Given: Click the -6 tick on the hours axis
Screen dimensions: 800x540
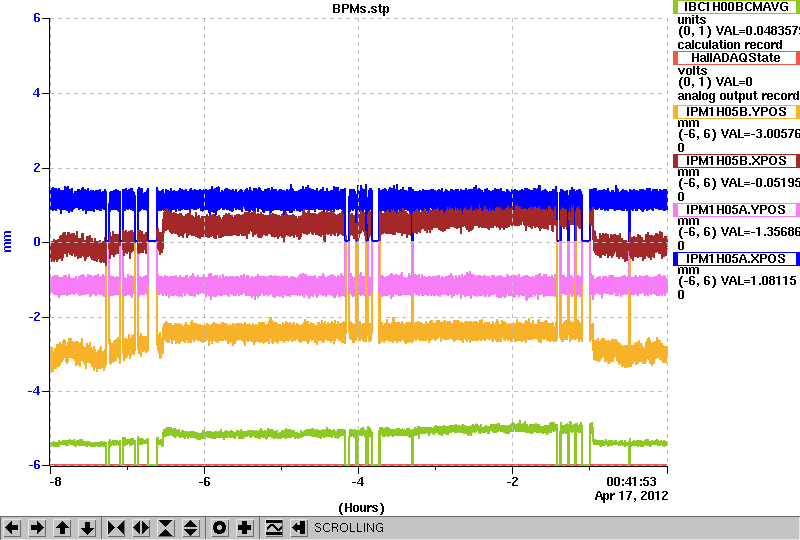Looking at the screenshot, I should 204,482.
